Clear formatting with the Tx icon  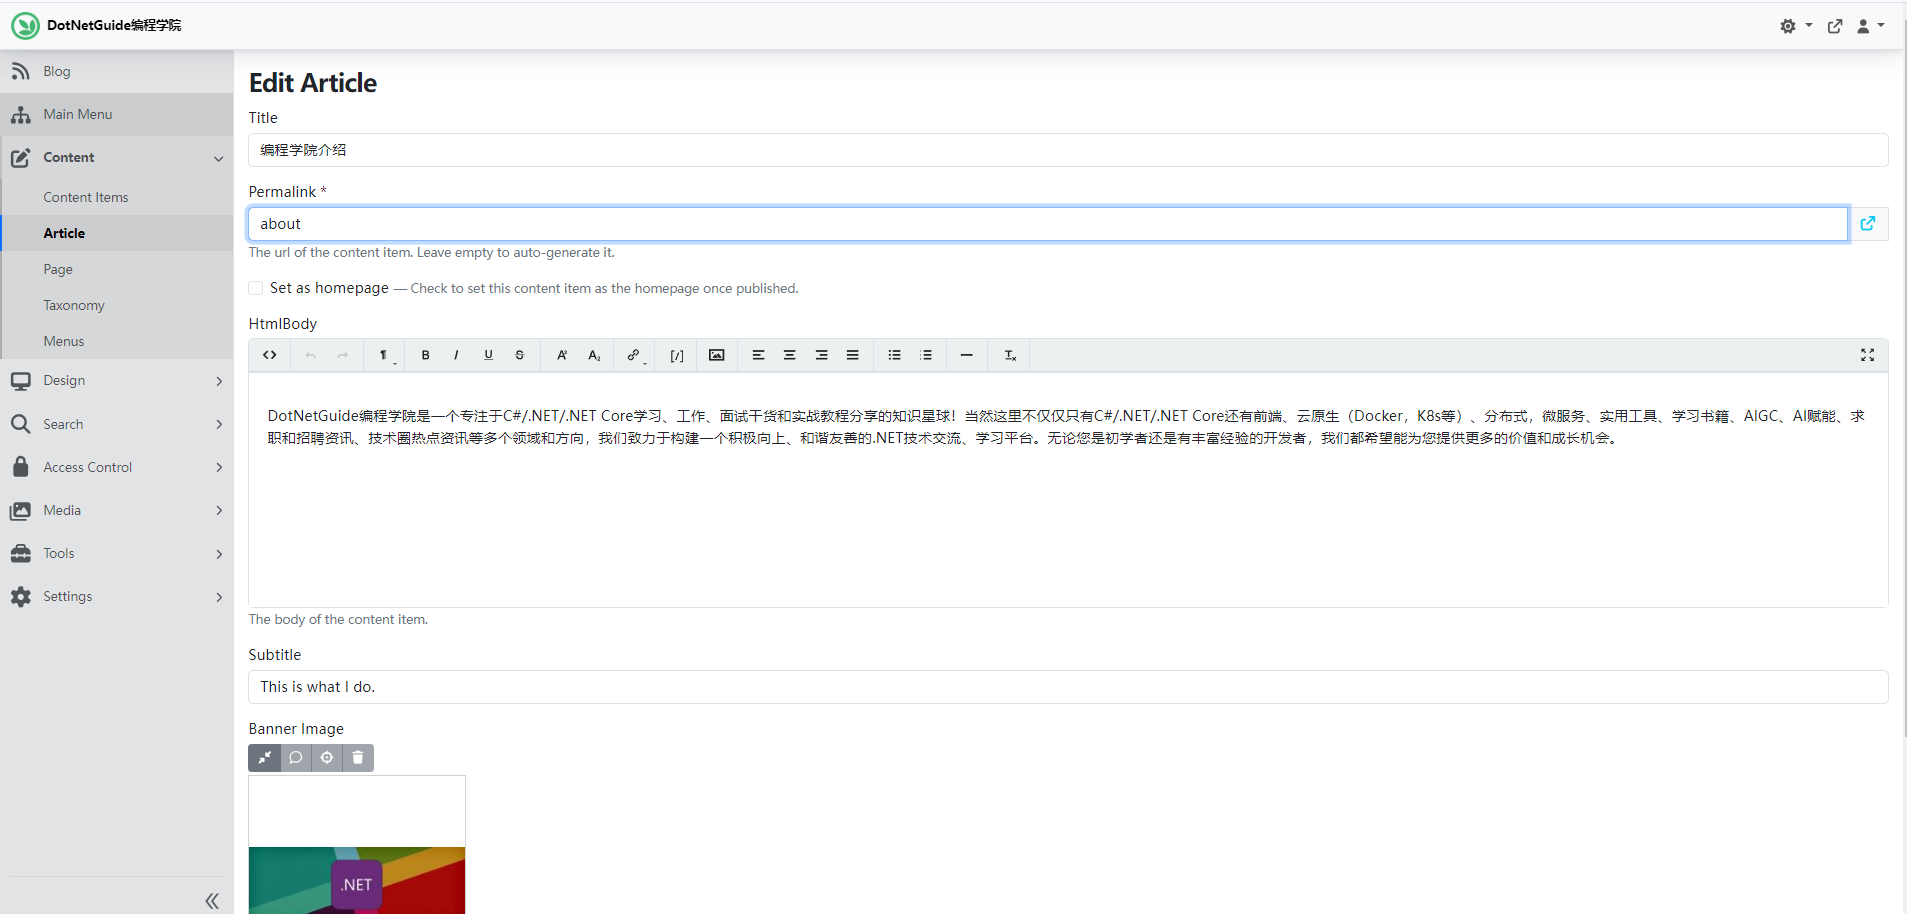coord(1010,355)
